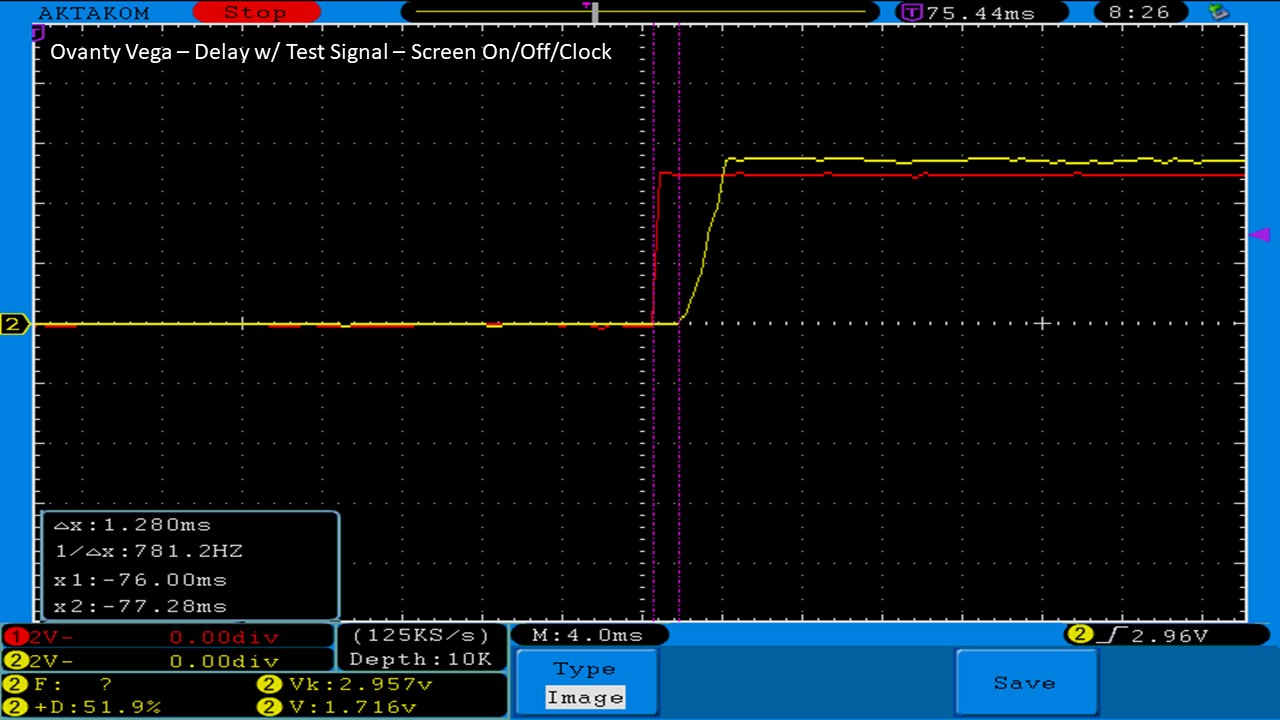Click the channel 1 red 2V scale indicator
This screenshot has height=720, width=1280.
click(40, 637)
